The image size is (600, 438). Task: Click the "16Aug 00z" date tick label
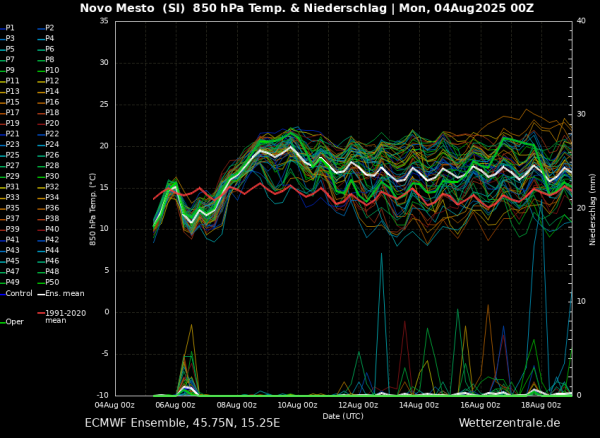click(x=480, y=405)
